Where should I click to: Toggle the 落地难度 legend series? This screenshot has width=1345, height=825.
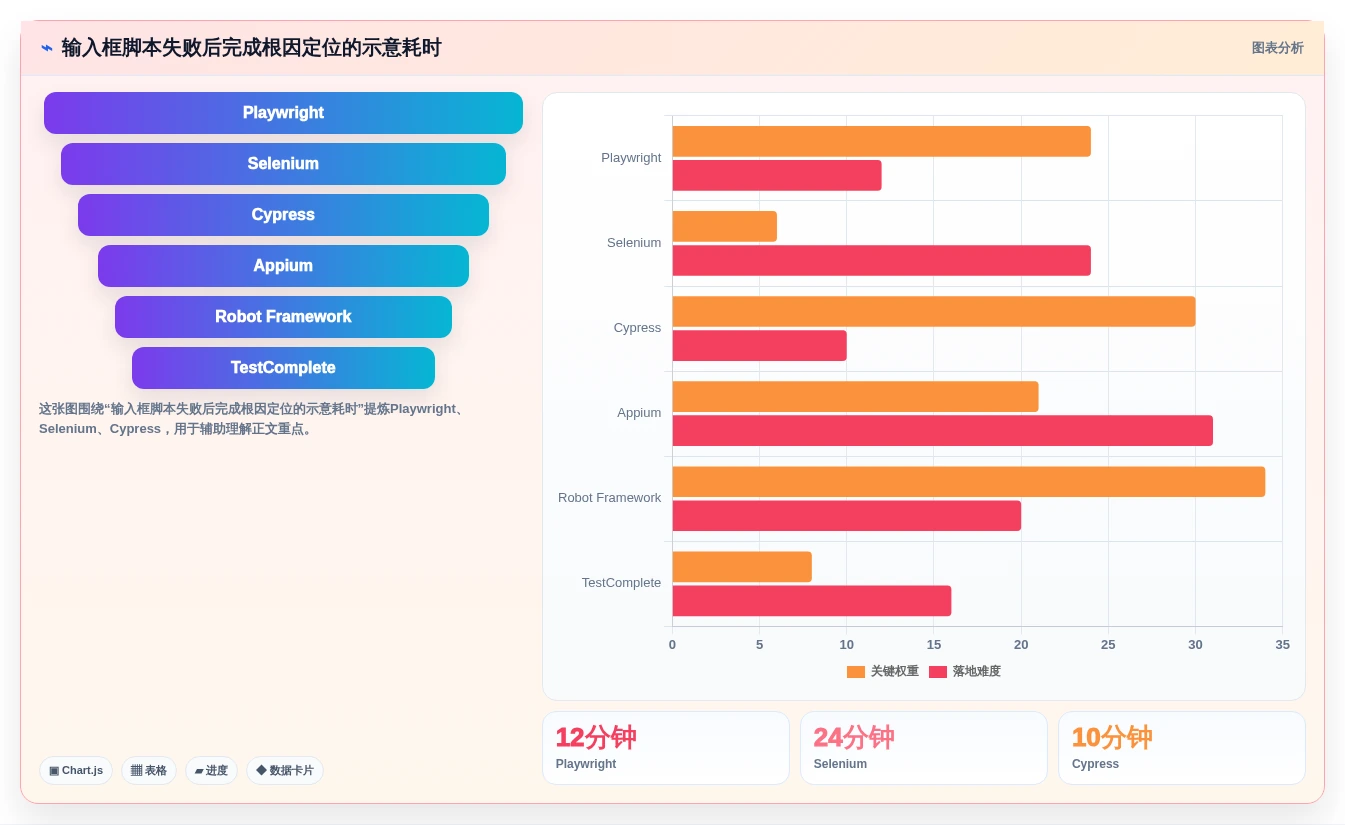(965, 671)
